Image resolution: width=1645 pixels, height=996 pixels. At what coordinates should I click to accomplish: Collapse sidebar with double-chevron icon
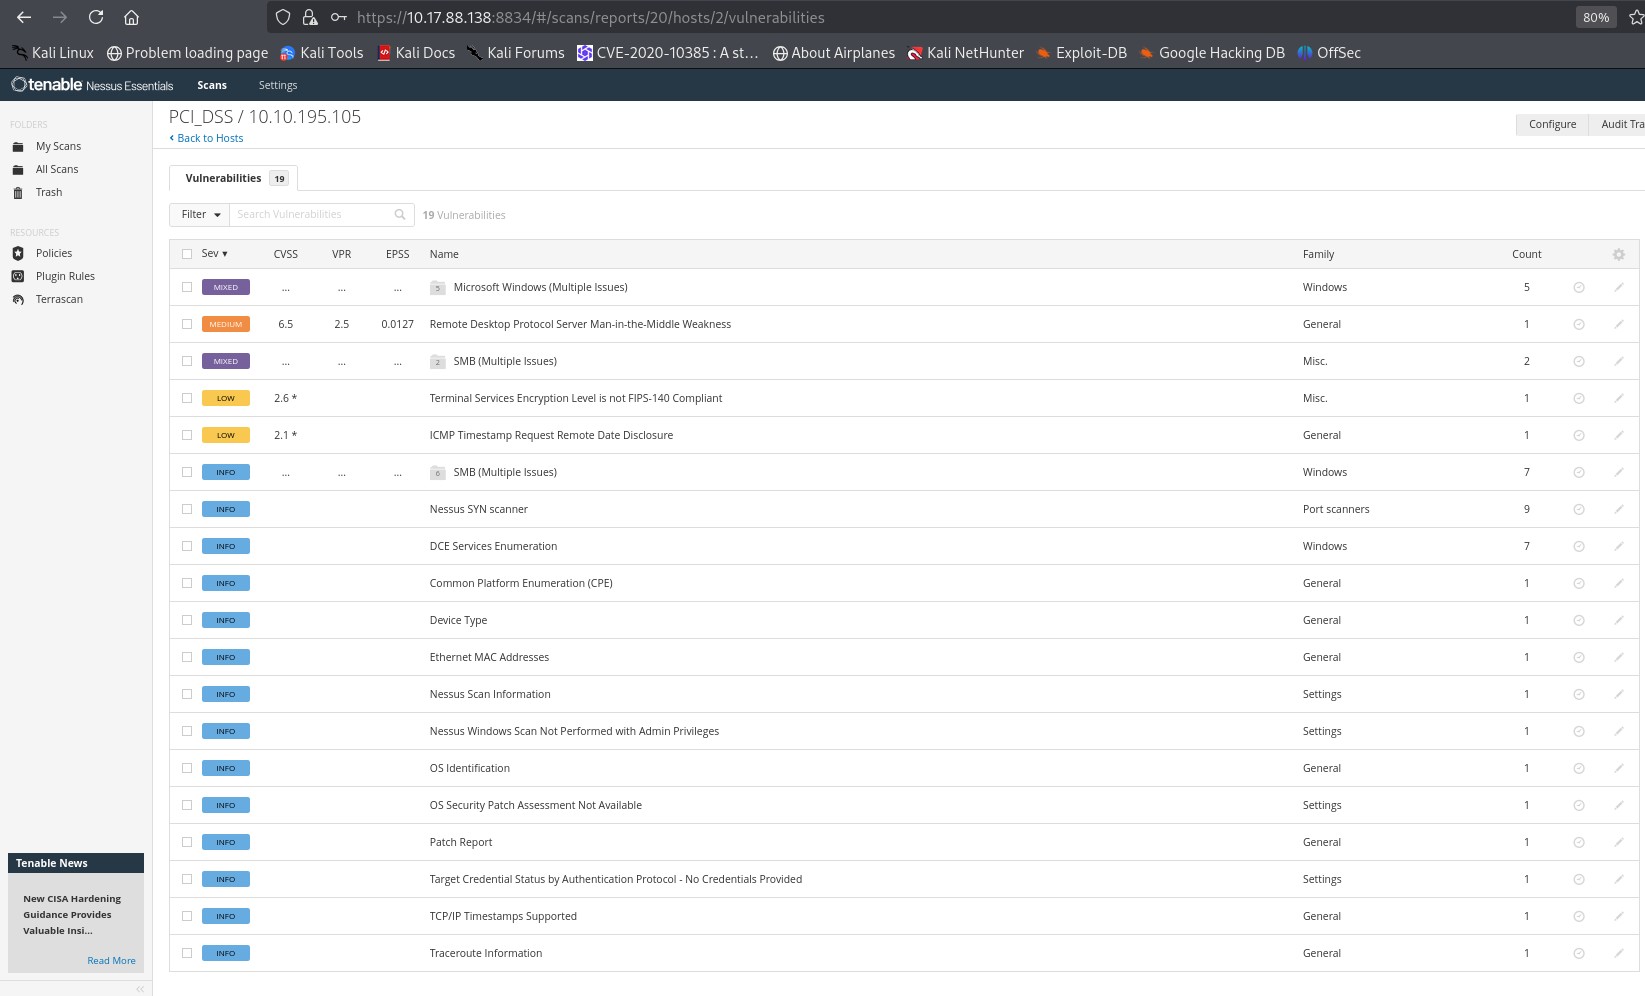coord(140,988)
